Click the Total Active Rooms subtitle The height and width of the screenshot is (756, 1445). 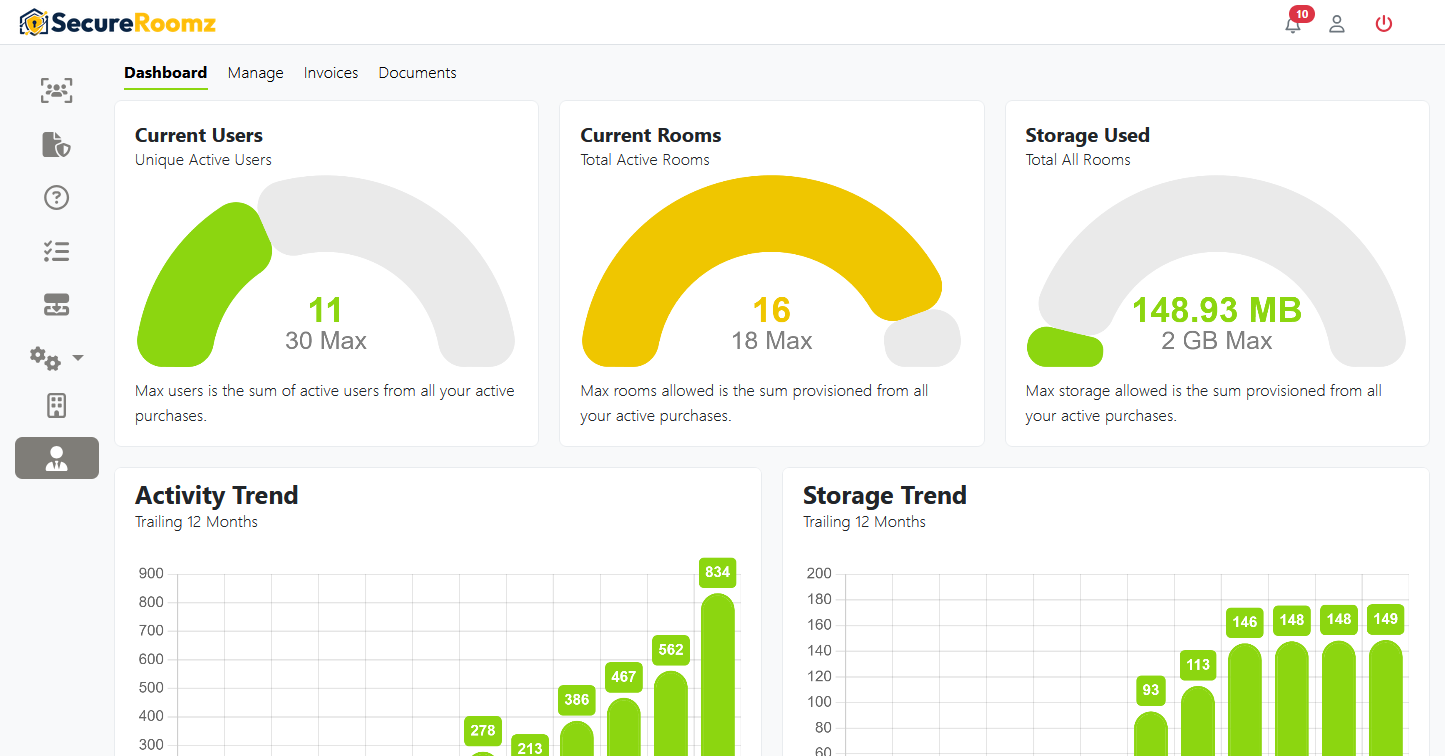645,160
